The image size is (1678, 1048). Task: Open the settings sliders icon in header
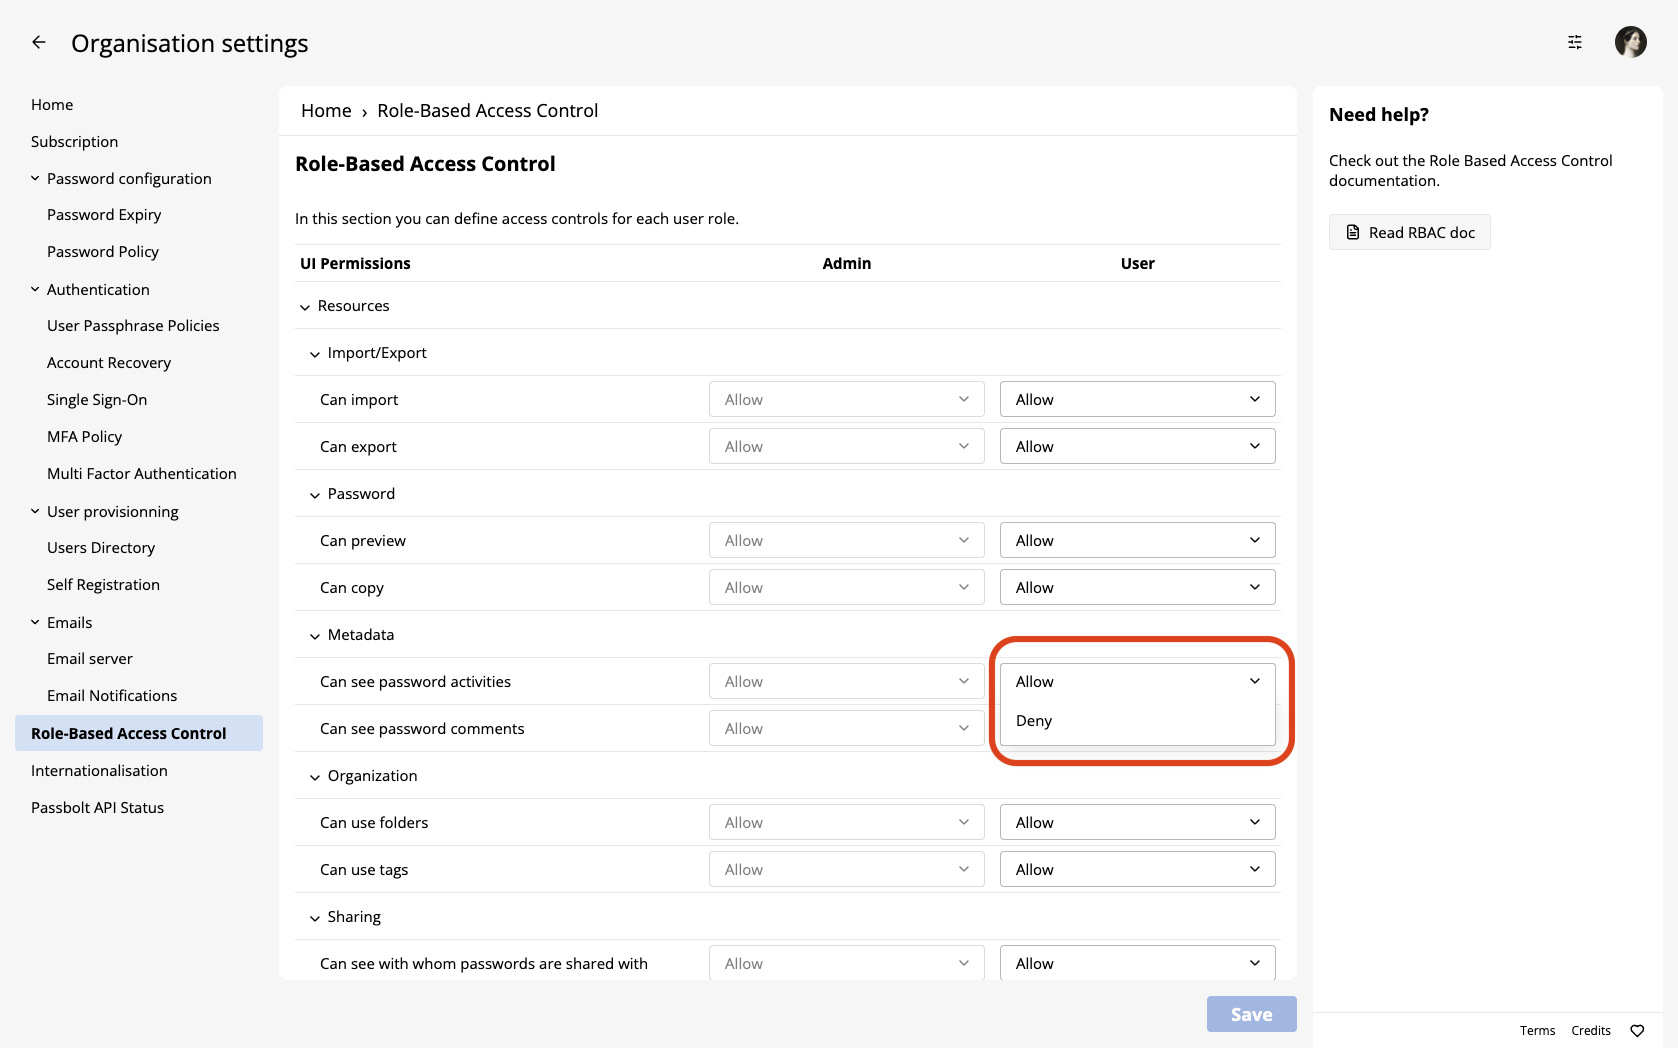pyautogui.click(x=1574, y=42)
